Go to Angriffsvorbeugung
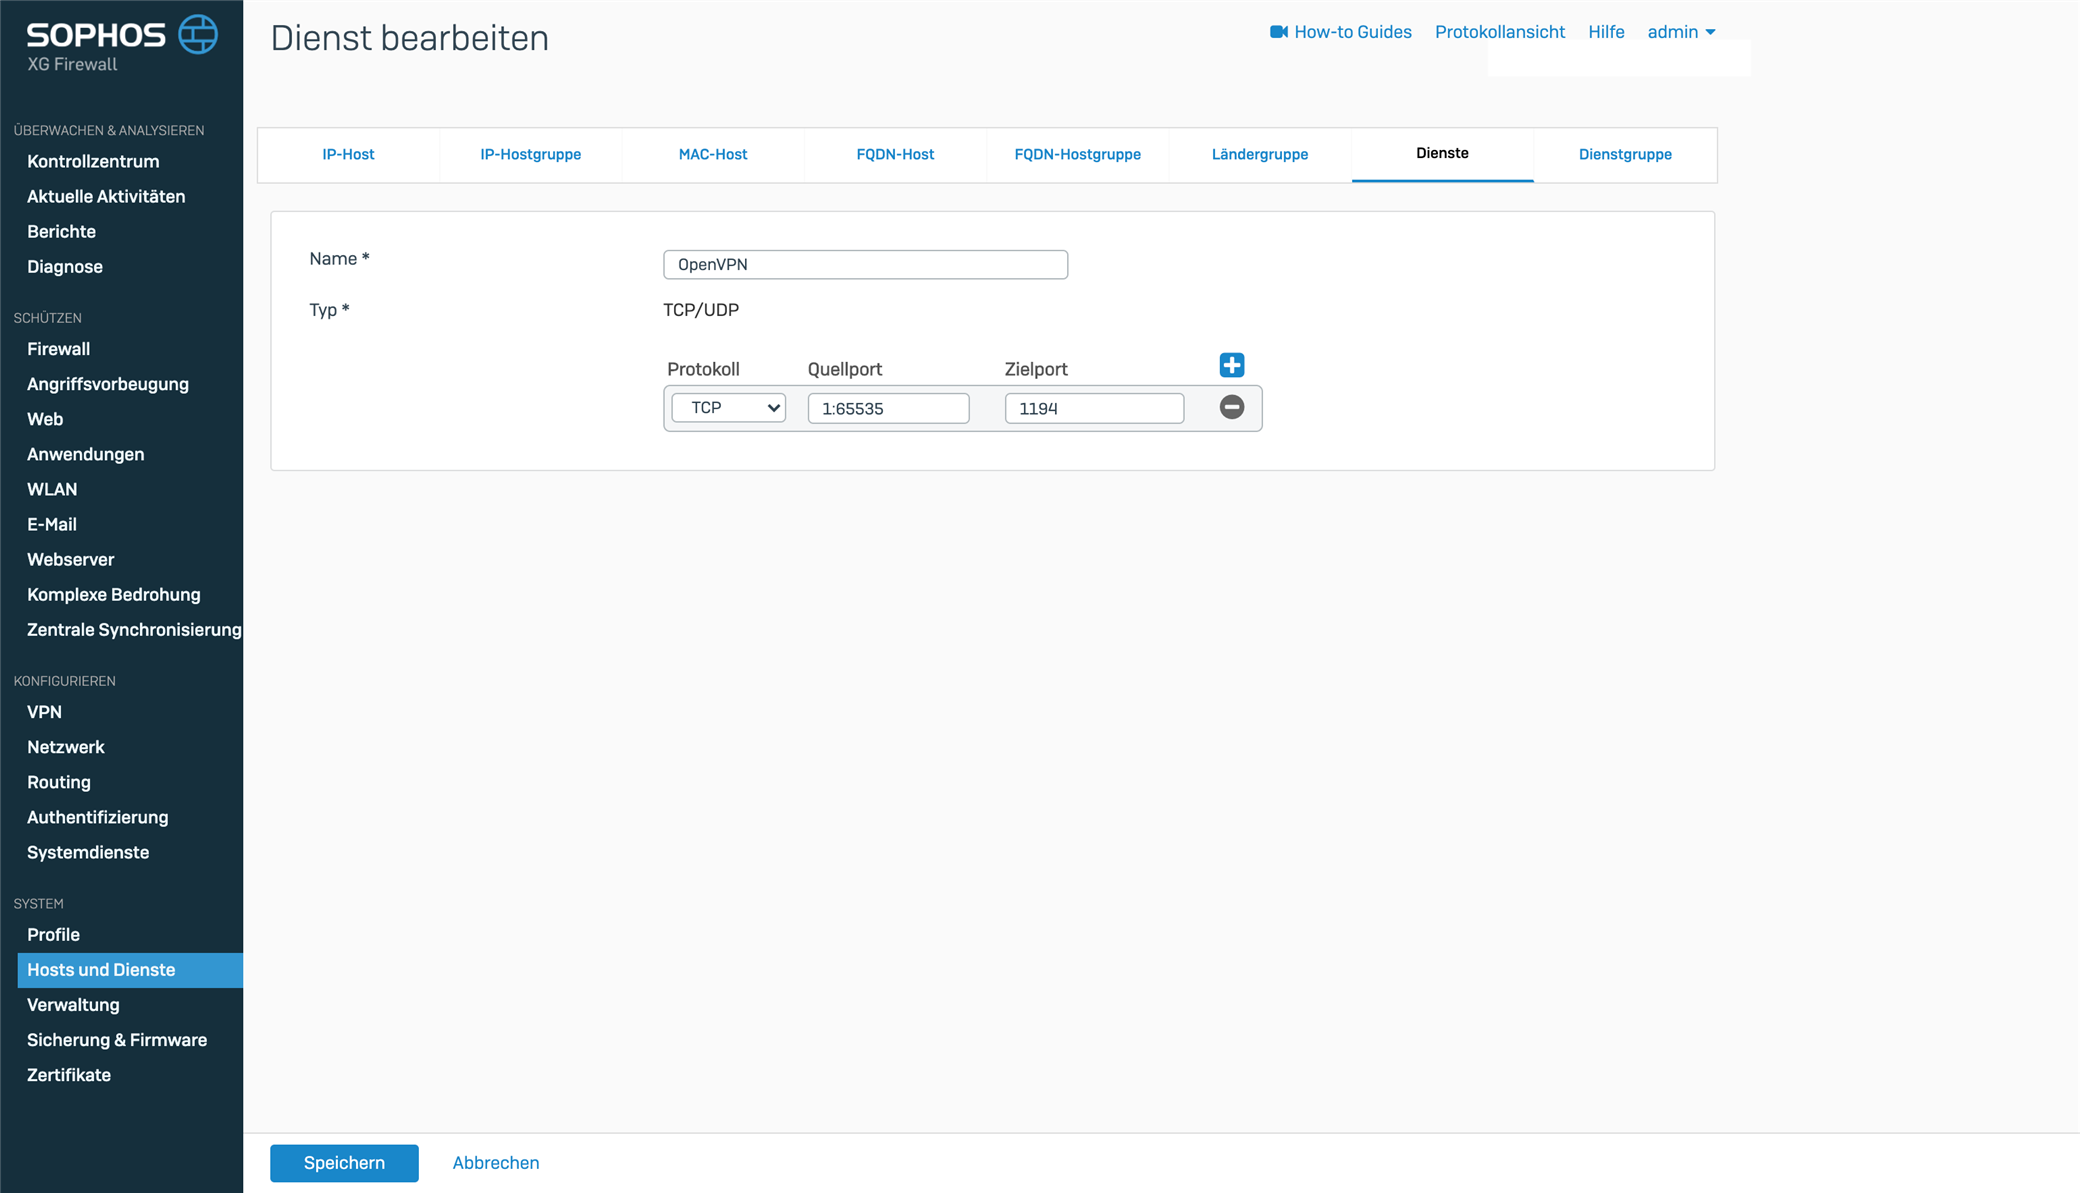 click(x=108, y=384)
